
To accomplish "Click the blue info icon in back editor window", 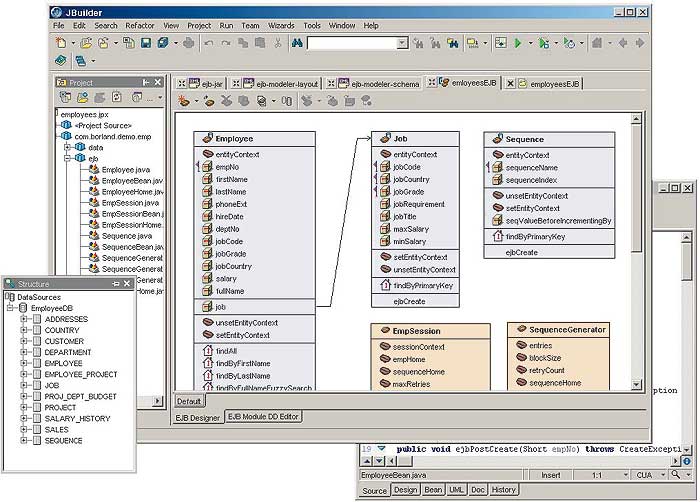I will [x=687, y=461].
